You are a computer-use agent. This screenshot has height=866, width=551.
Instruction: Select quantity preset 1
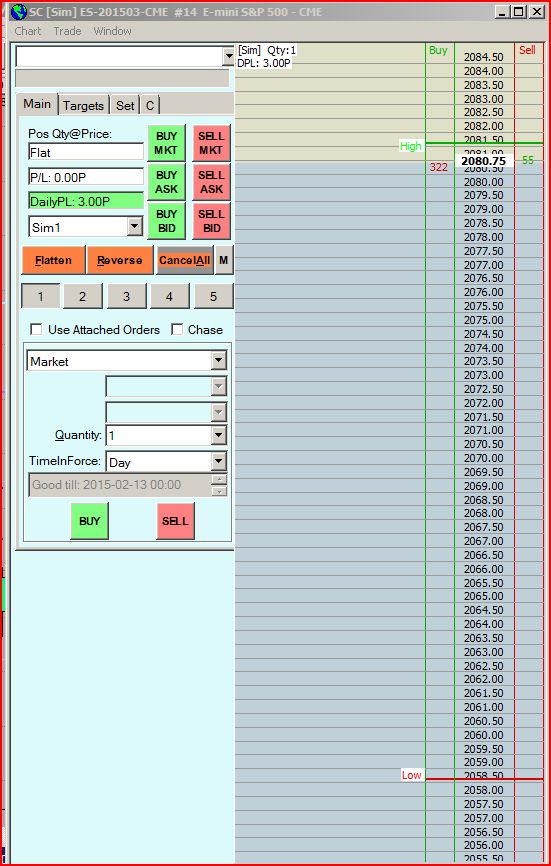tap(40, 297)
